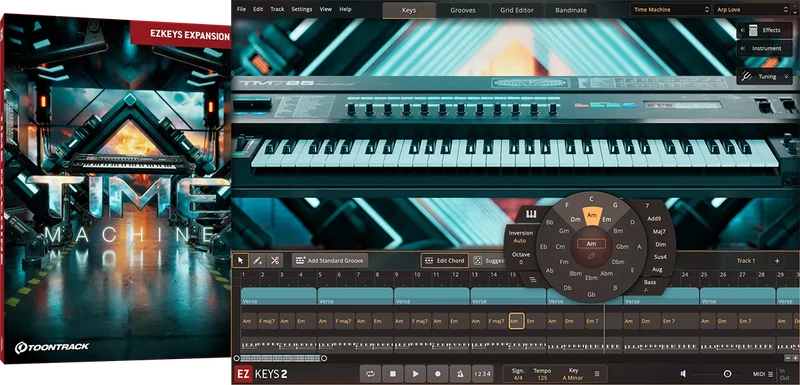
Task: Click the pencil edit icon in wheel center
Action: 591,255
